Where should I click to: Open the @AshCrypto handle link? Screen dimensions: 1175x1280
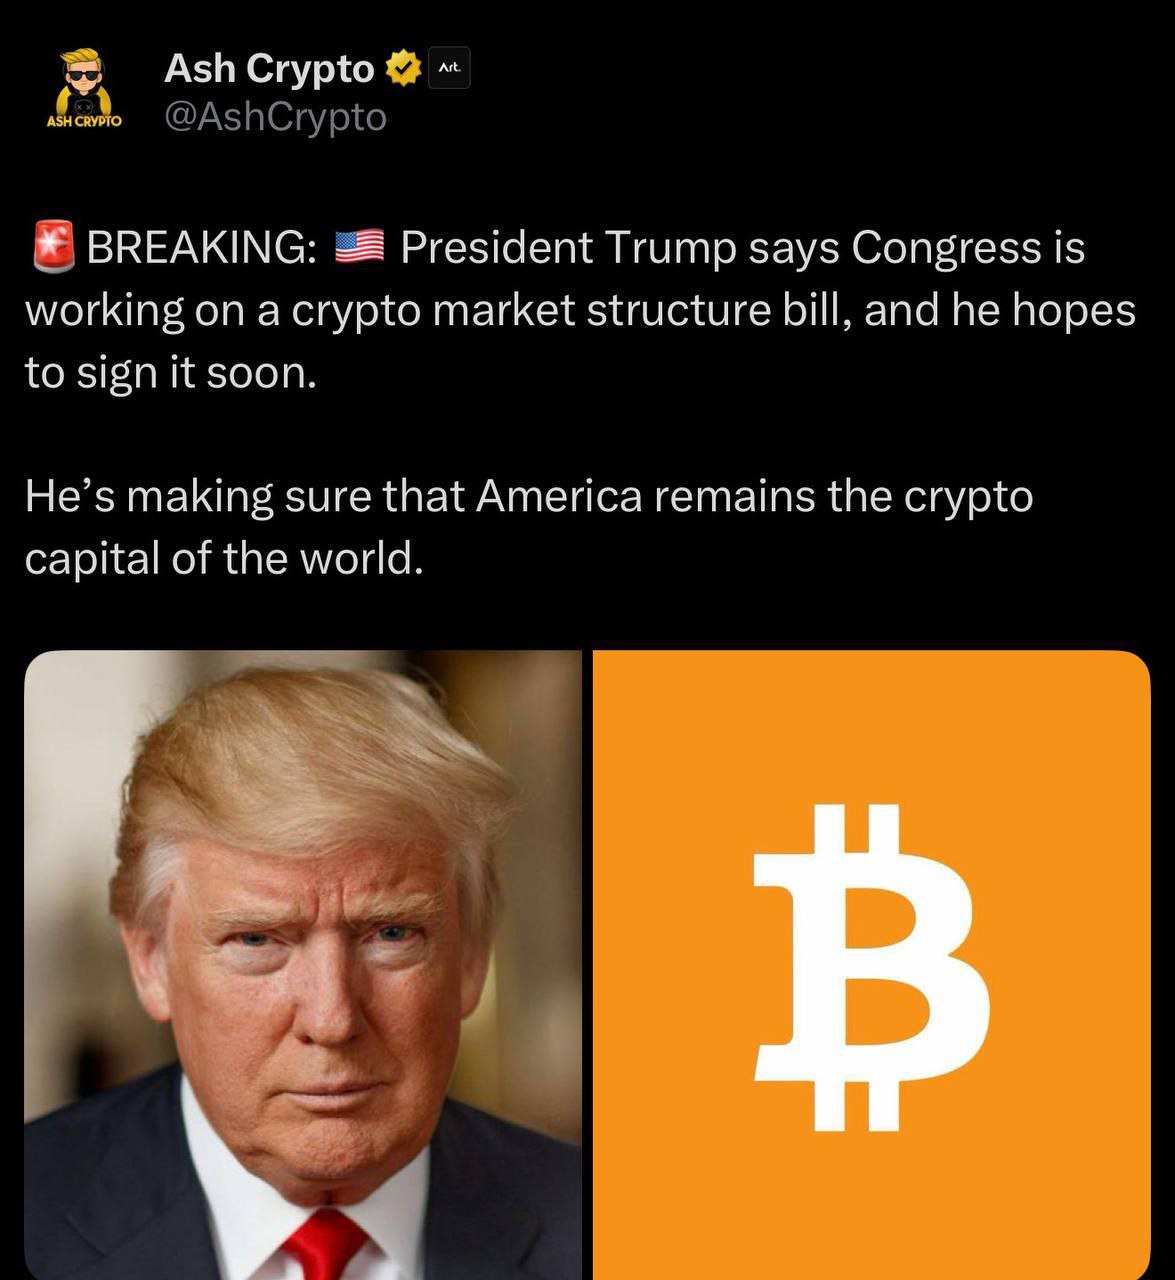click(275, 118)
